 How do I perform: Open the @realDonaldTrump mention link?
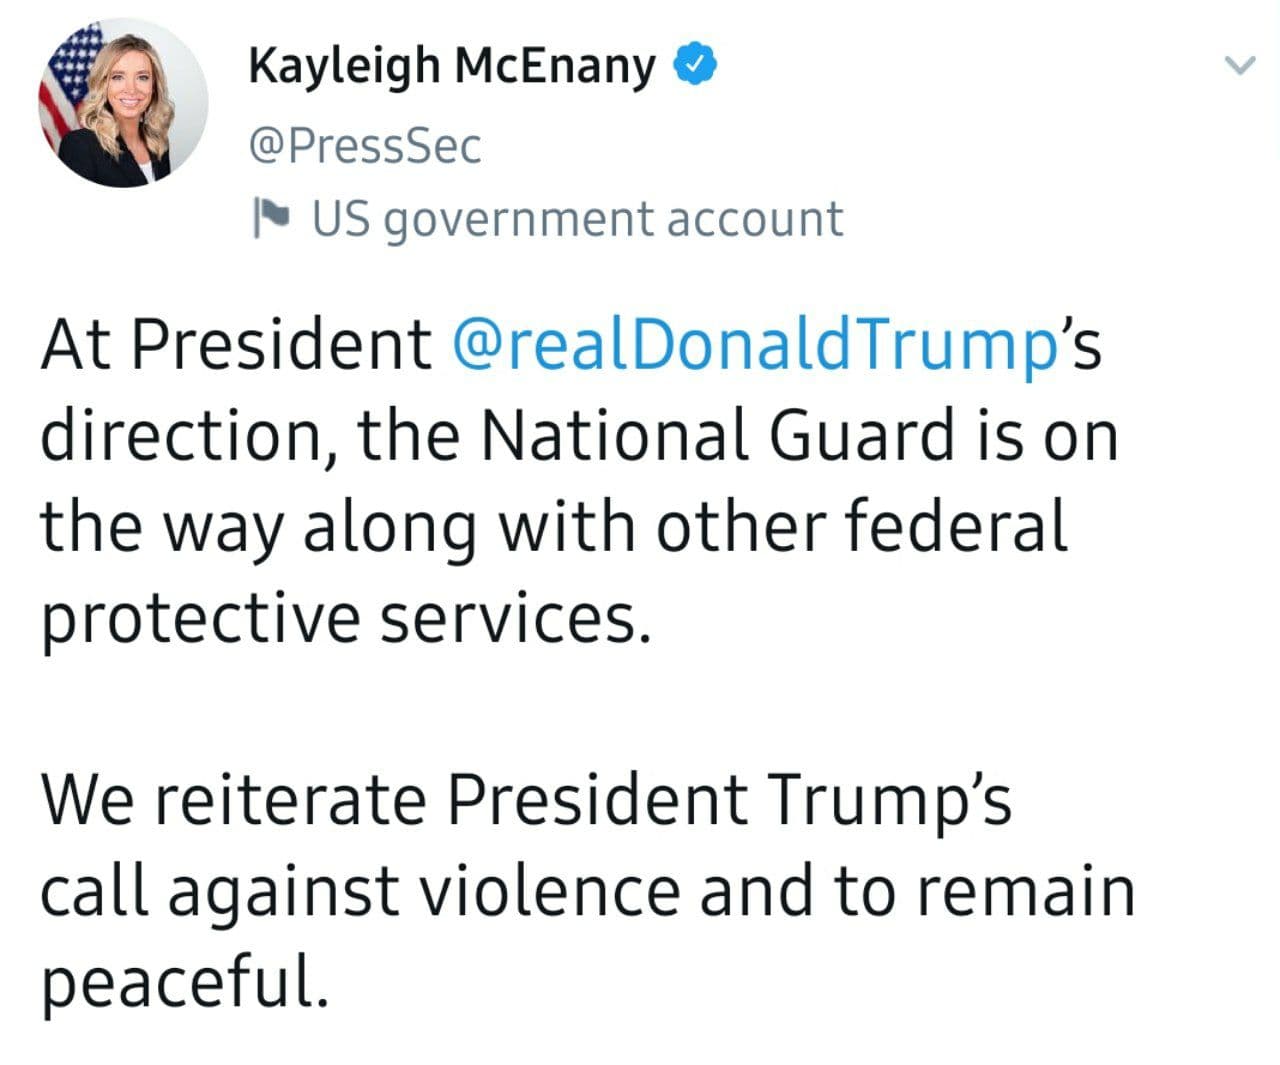click(x=755, y=345)
